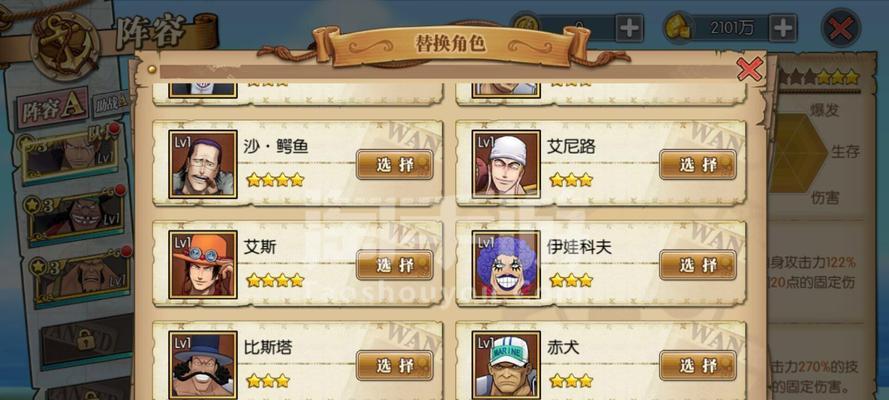
Task: Click Ace (艾斯) portrait with orange hat
Action: point(202,264)
